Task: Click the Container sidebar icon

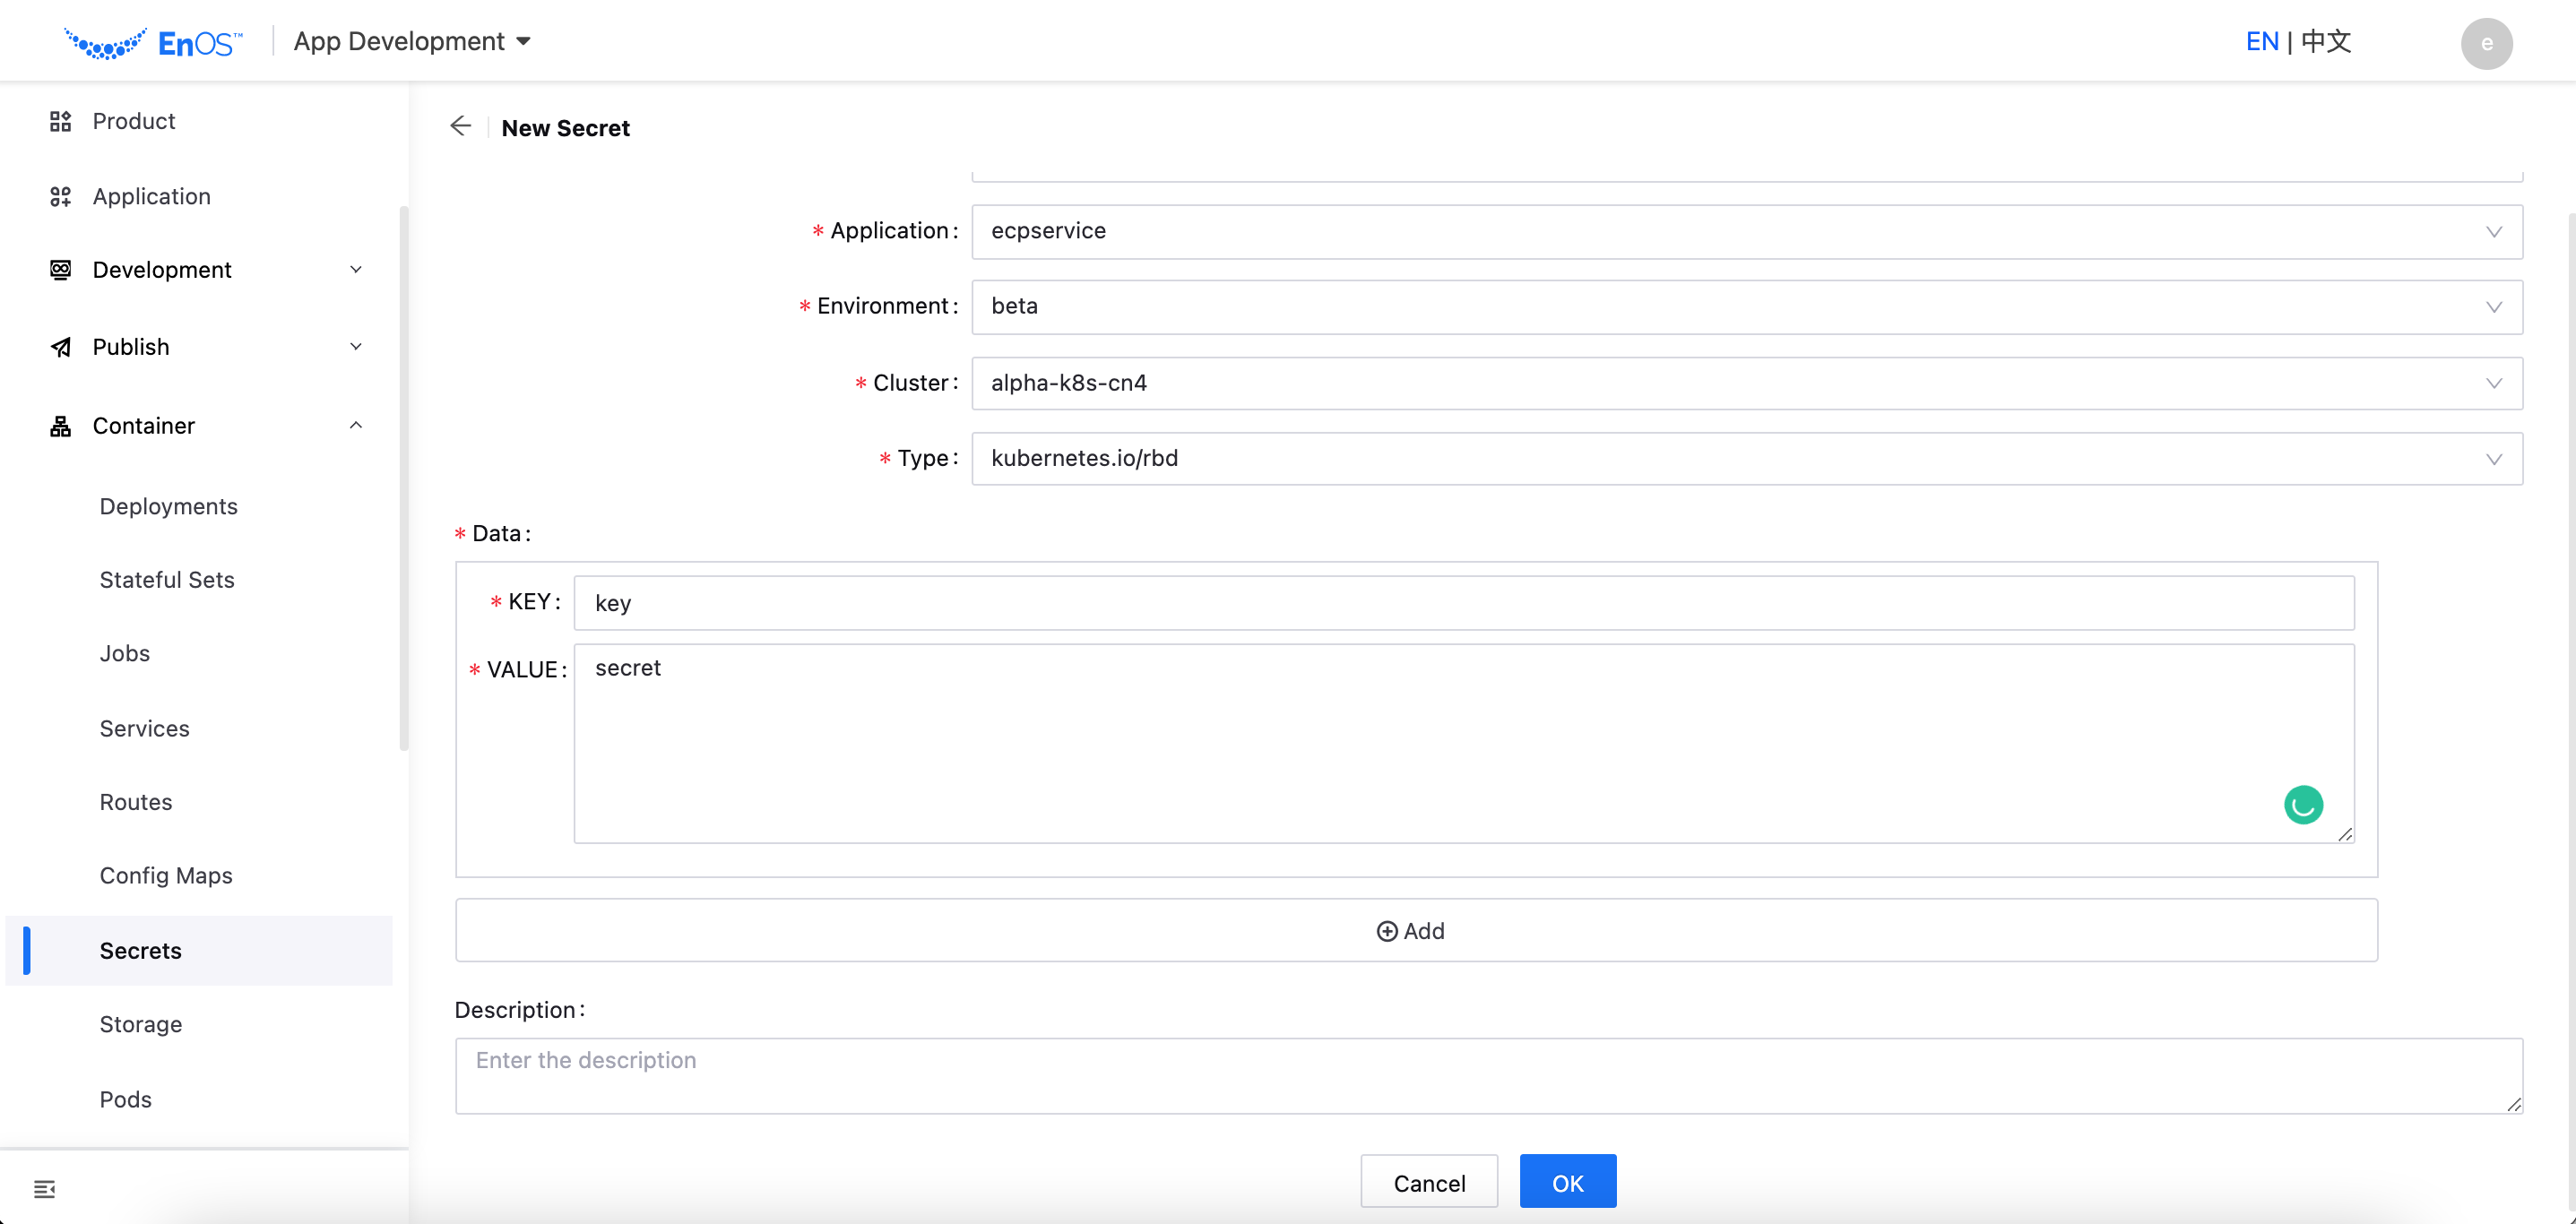Action: tap(60, 426)
